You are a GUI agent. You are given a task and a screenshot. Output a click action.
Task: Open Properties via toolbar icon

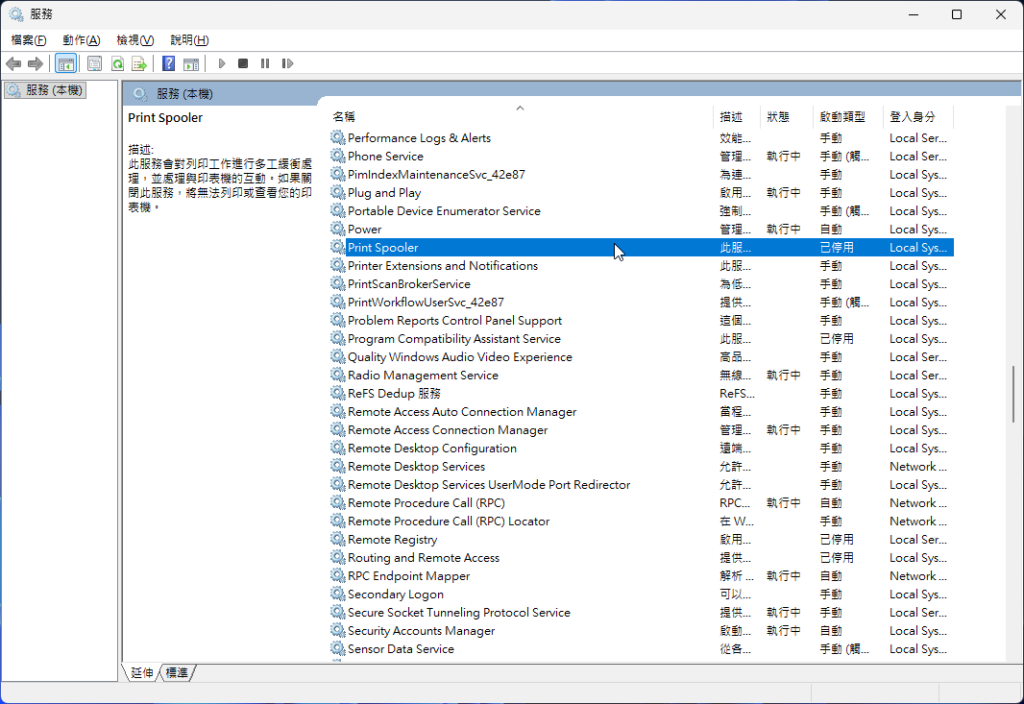pos(95,64)
